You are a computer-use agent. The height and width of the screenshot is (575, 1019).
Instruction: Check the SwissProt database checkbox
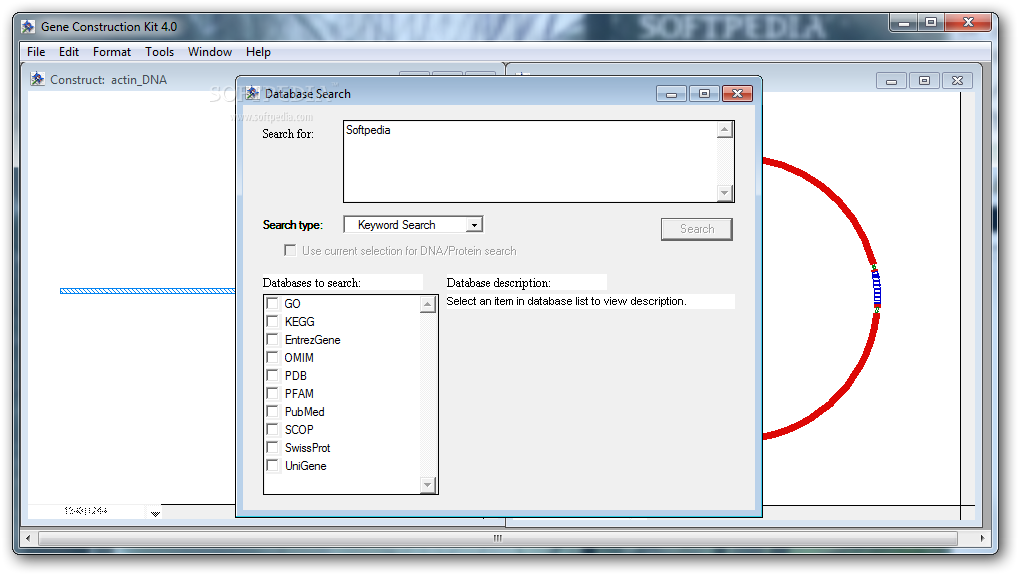tap(272, 448)
